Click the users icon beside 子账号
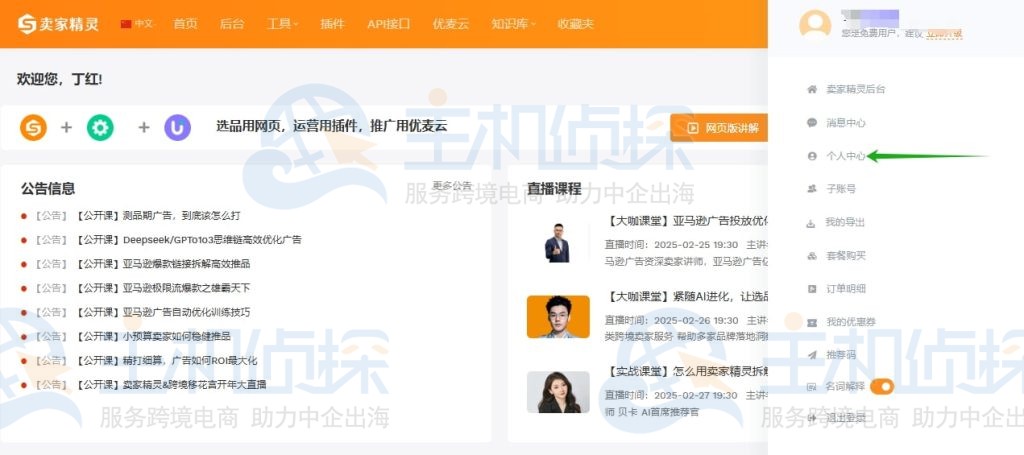1024x455 pixels. [x=812, y=189]
